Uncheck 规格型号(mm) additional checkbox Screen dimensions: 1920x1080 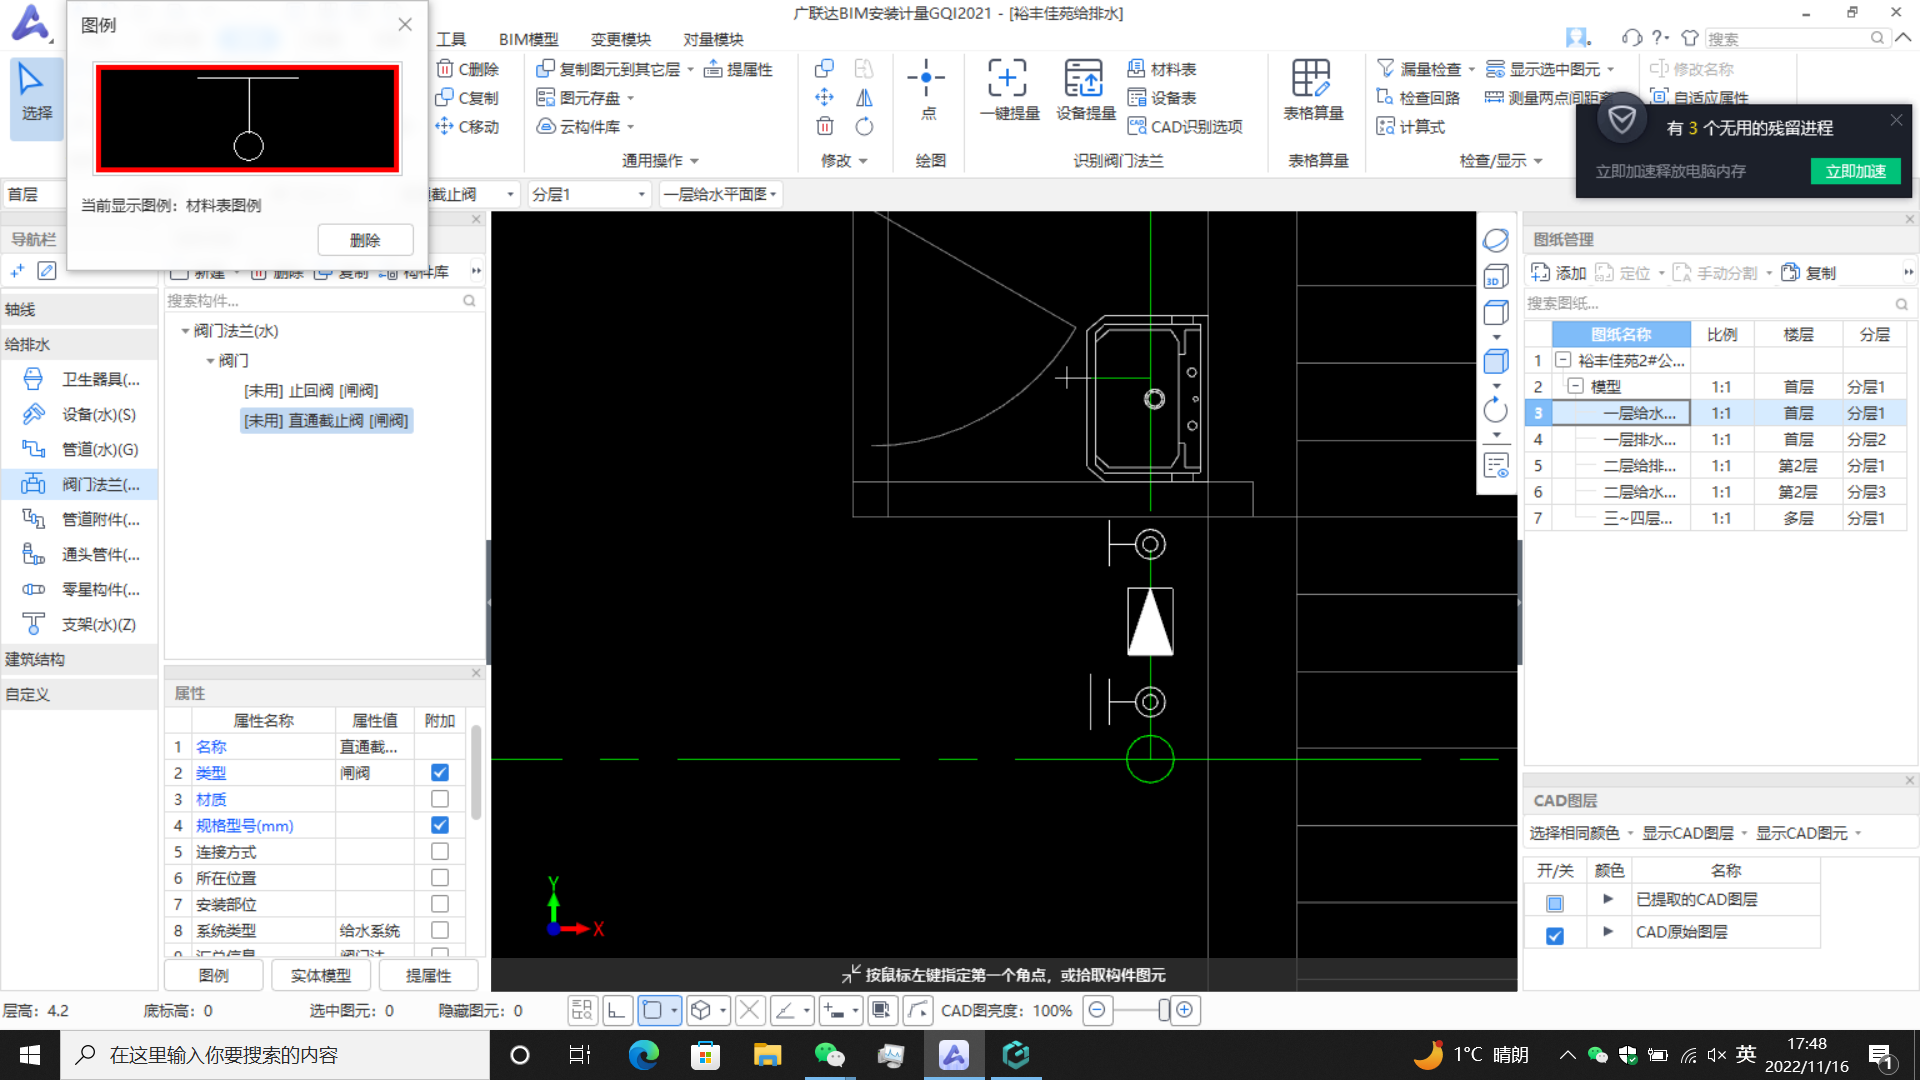pos(440,825)
